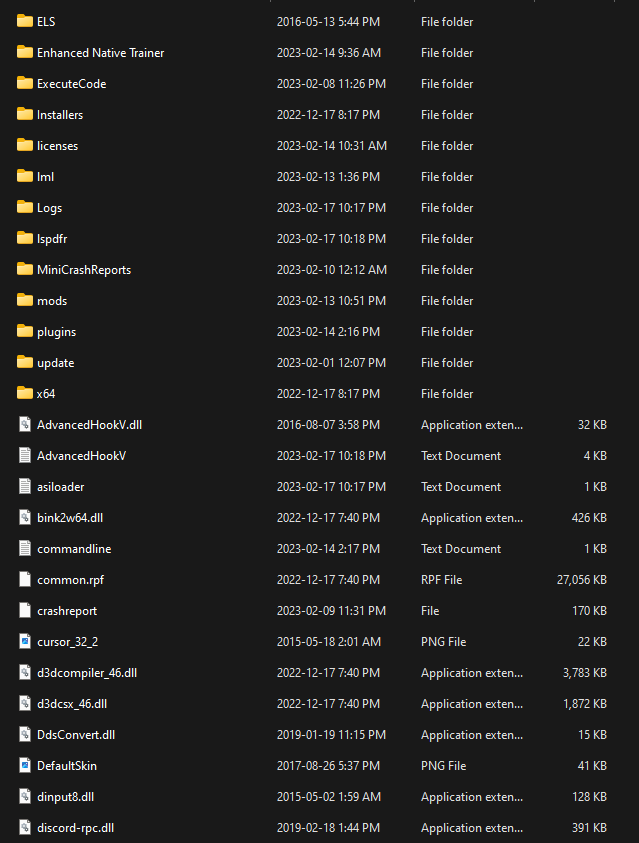Click the name Enhanced Native Trainer
The width and height of the screenshot is (639, 843).
point(100,53)
